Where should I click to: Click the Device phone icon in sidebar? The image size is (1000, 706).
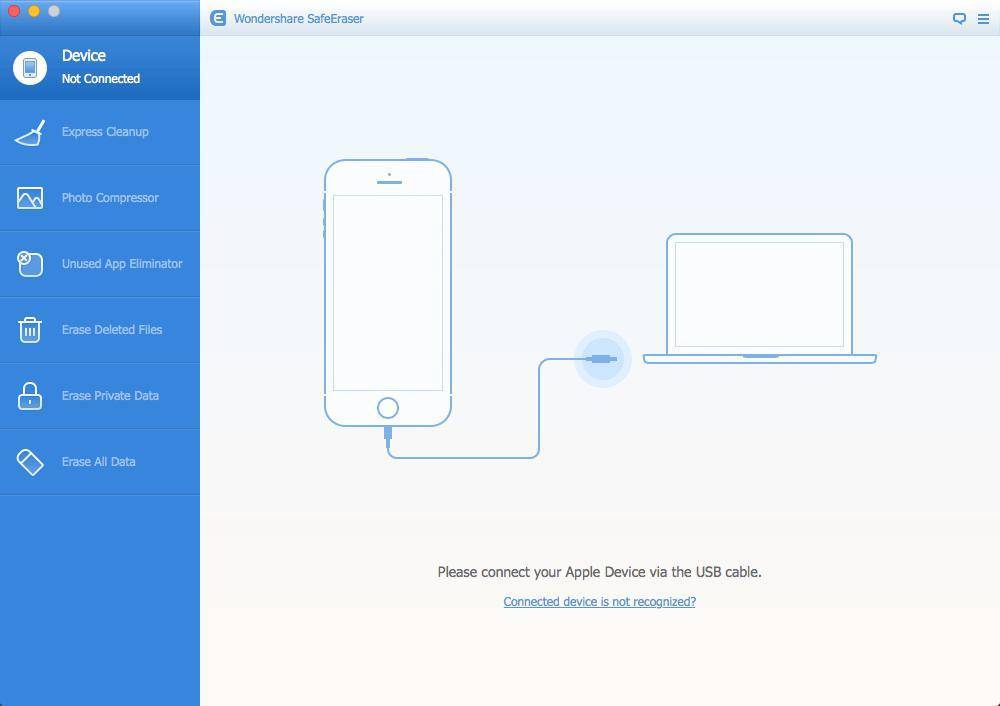coord(30,68)
